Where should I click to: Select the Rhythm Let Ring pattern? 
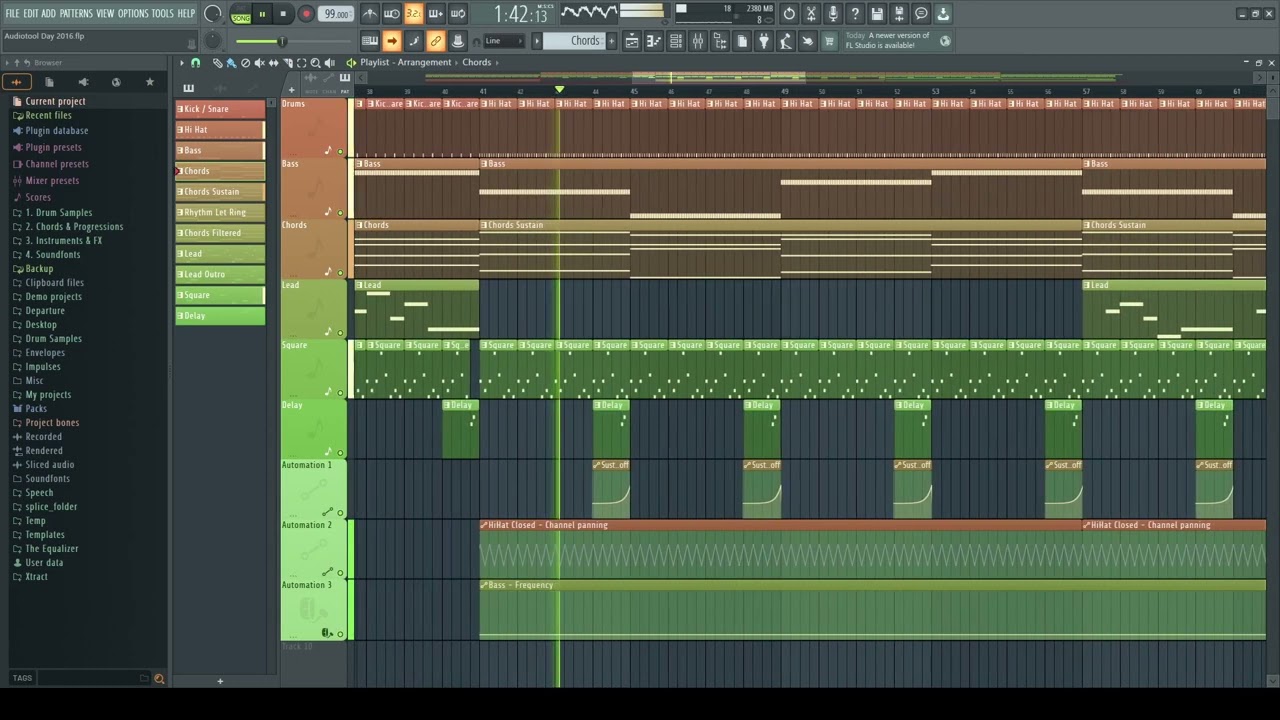(x=220, y=212)
